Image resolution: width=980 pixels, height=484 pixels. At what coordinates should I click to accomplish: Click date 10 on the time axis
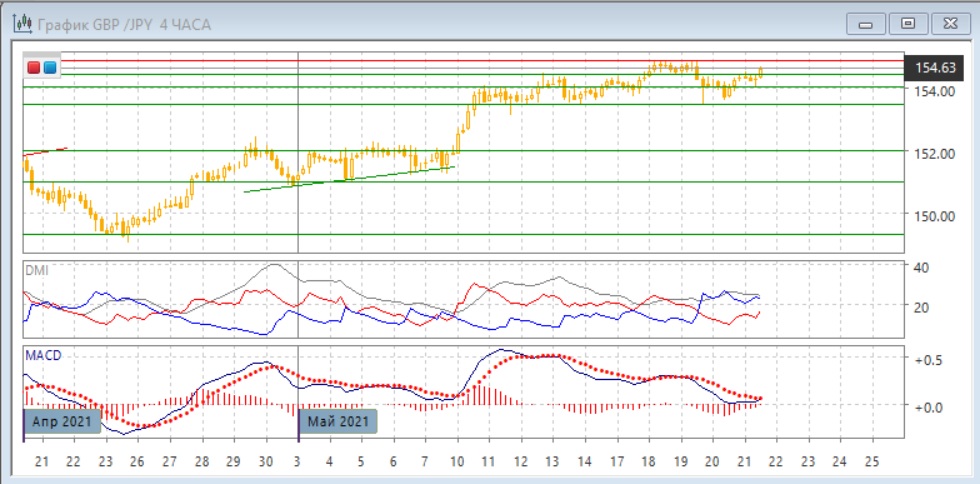(458, 461)
